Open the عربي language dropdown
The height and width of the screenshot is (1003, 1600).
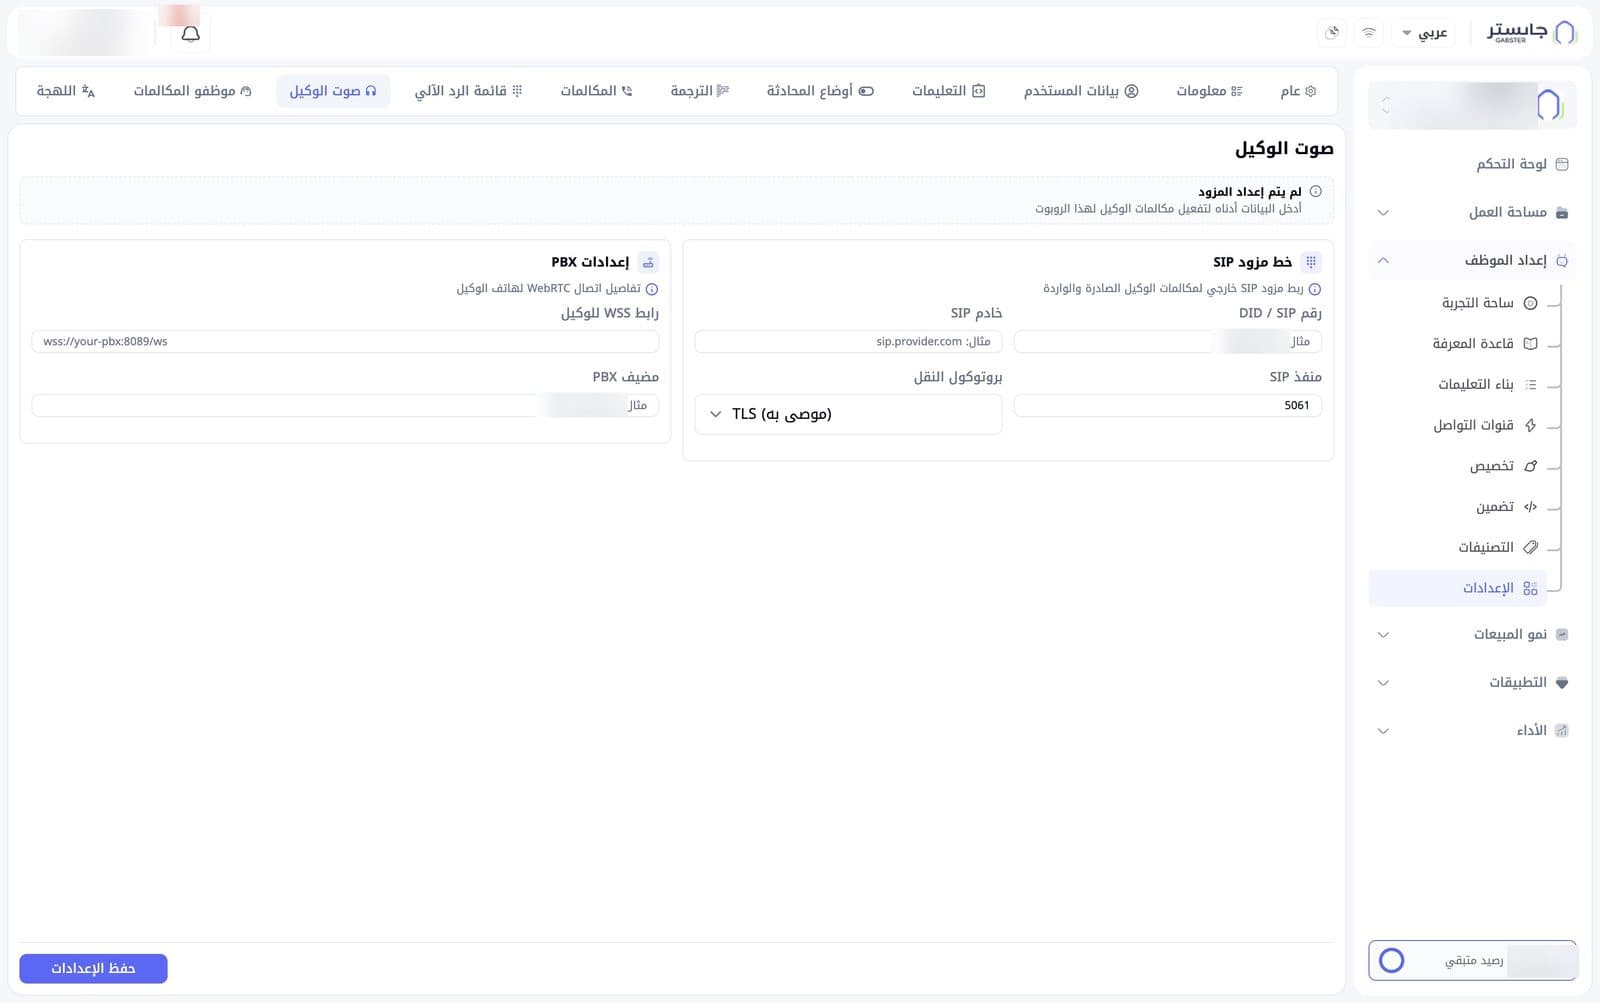[1425, 33]
